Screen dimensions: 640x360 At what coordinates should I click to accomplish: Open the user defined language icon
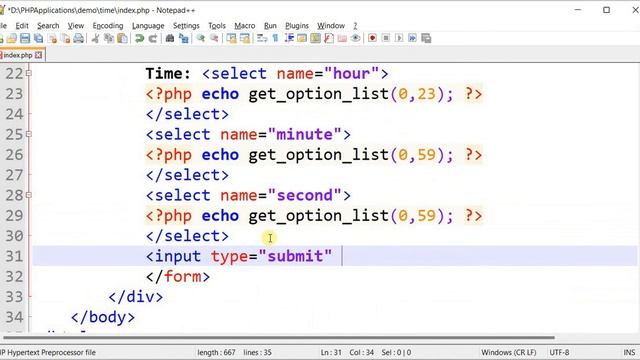(x=302, y=38)
